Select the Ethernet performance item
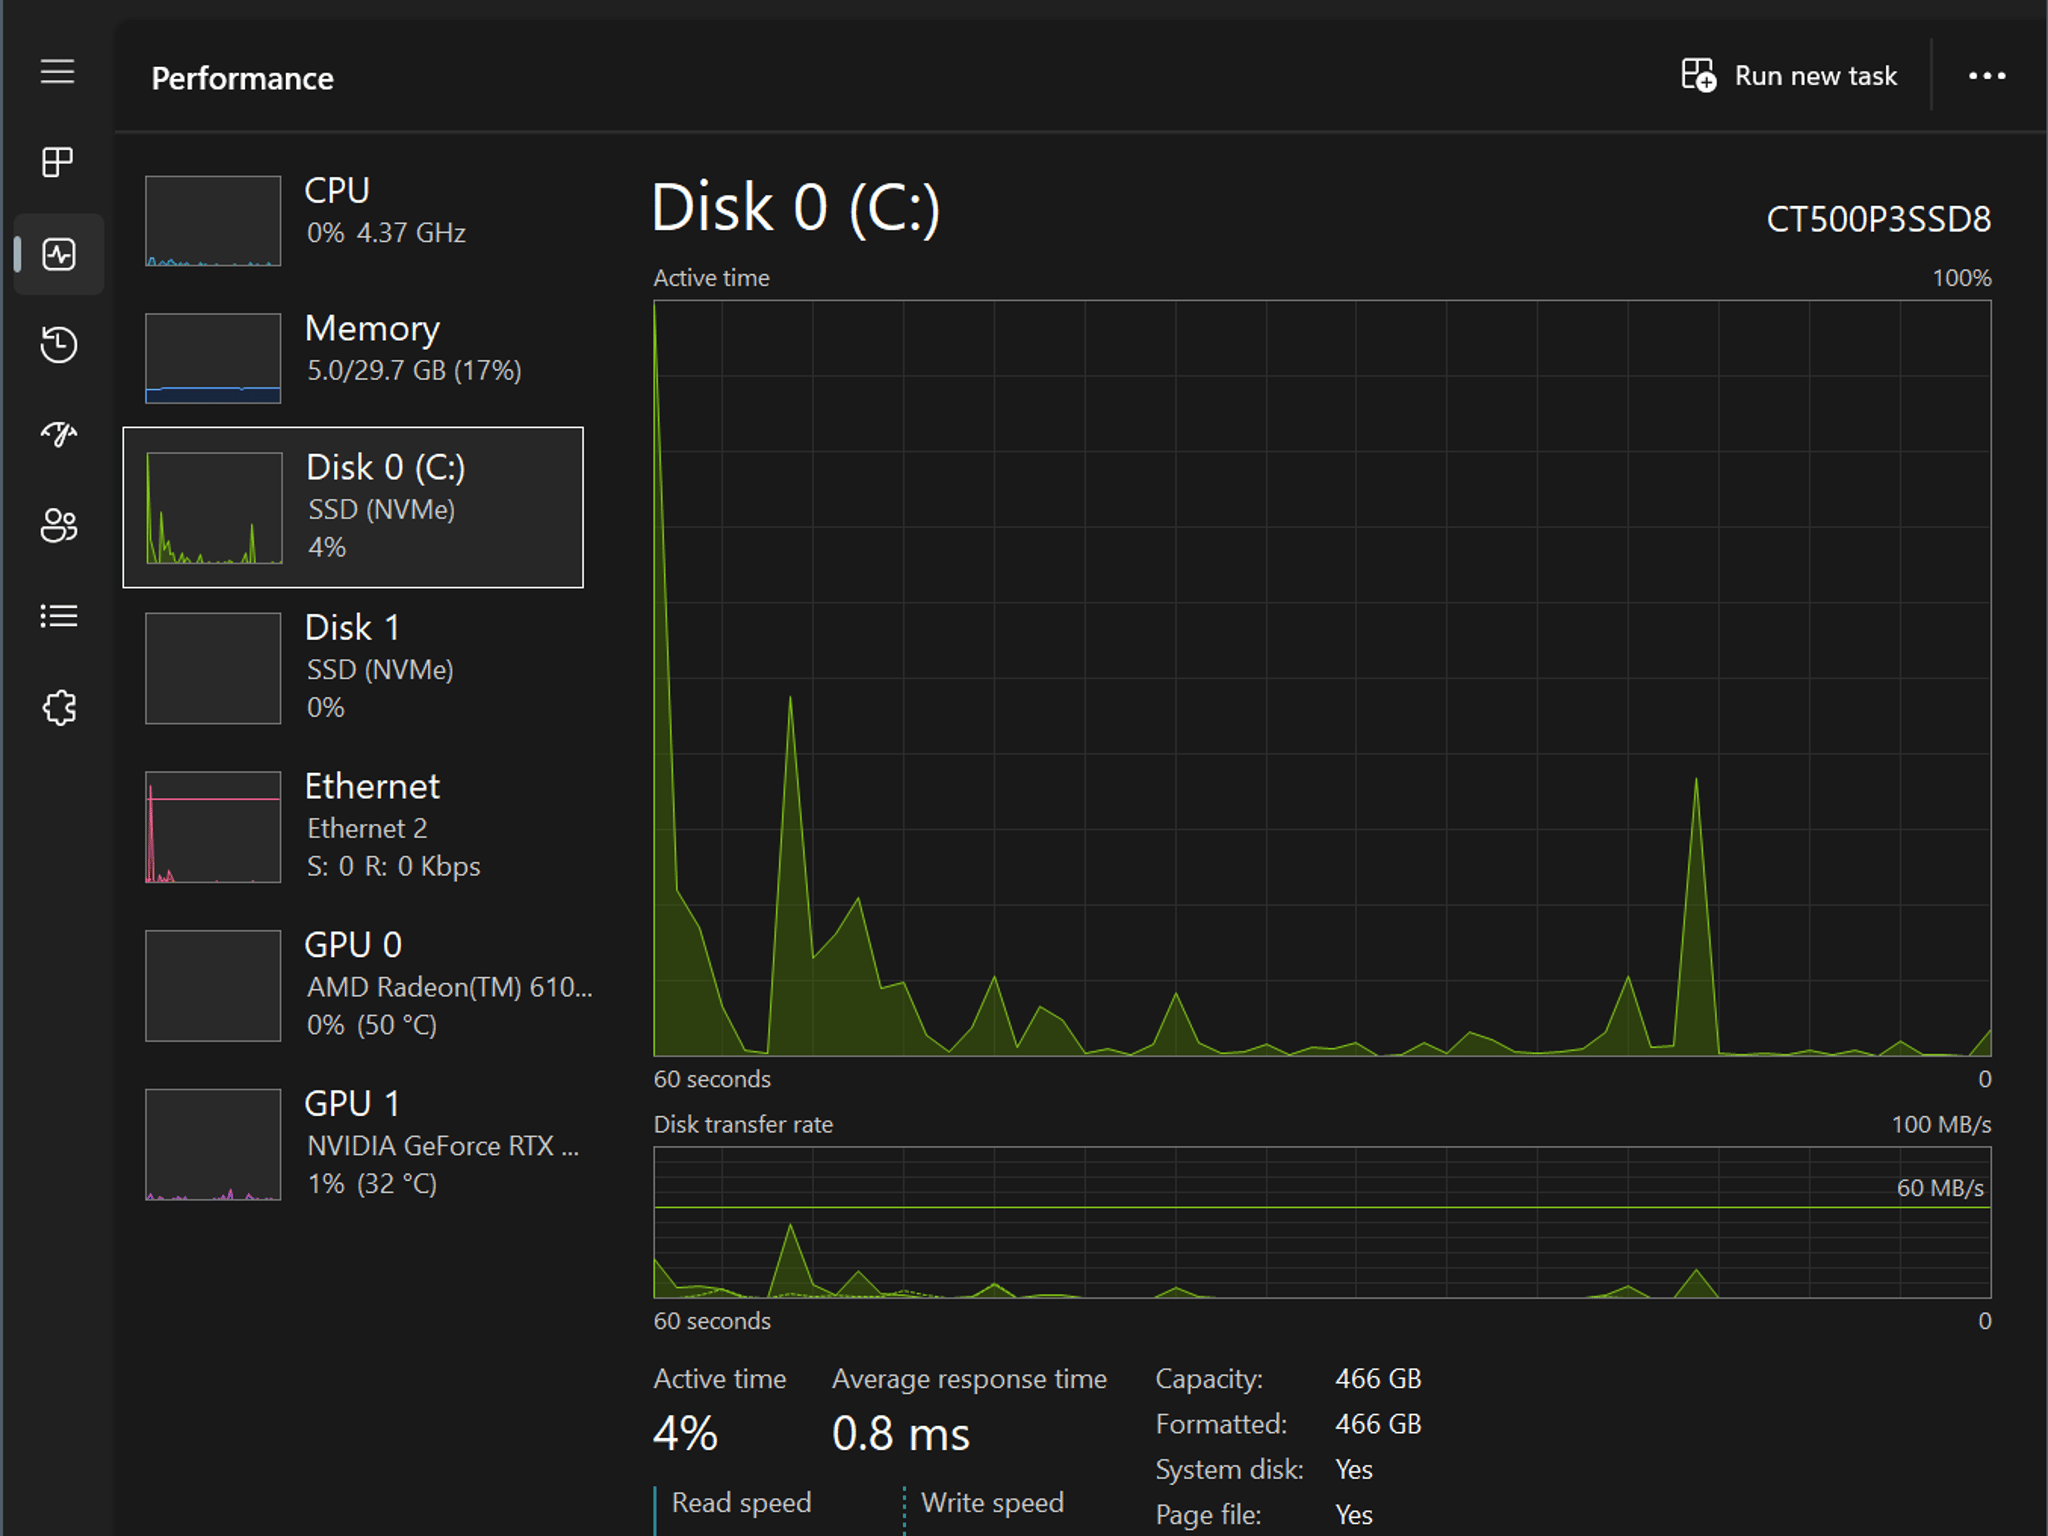Screen dimensions: 2048x1536 pos(353,826)
